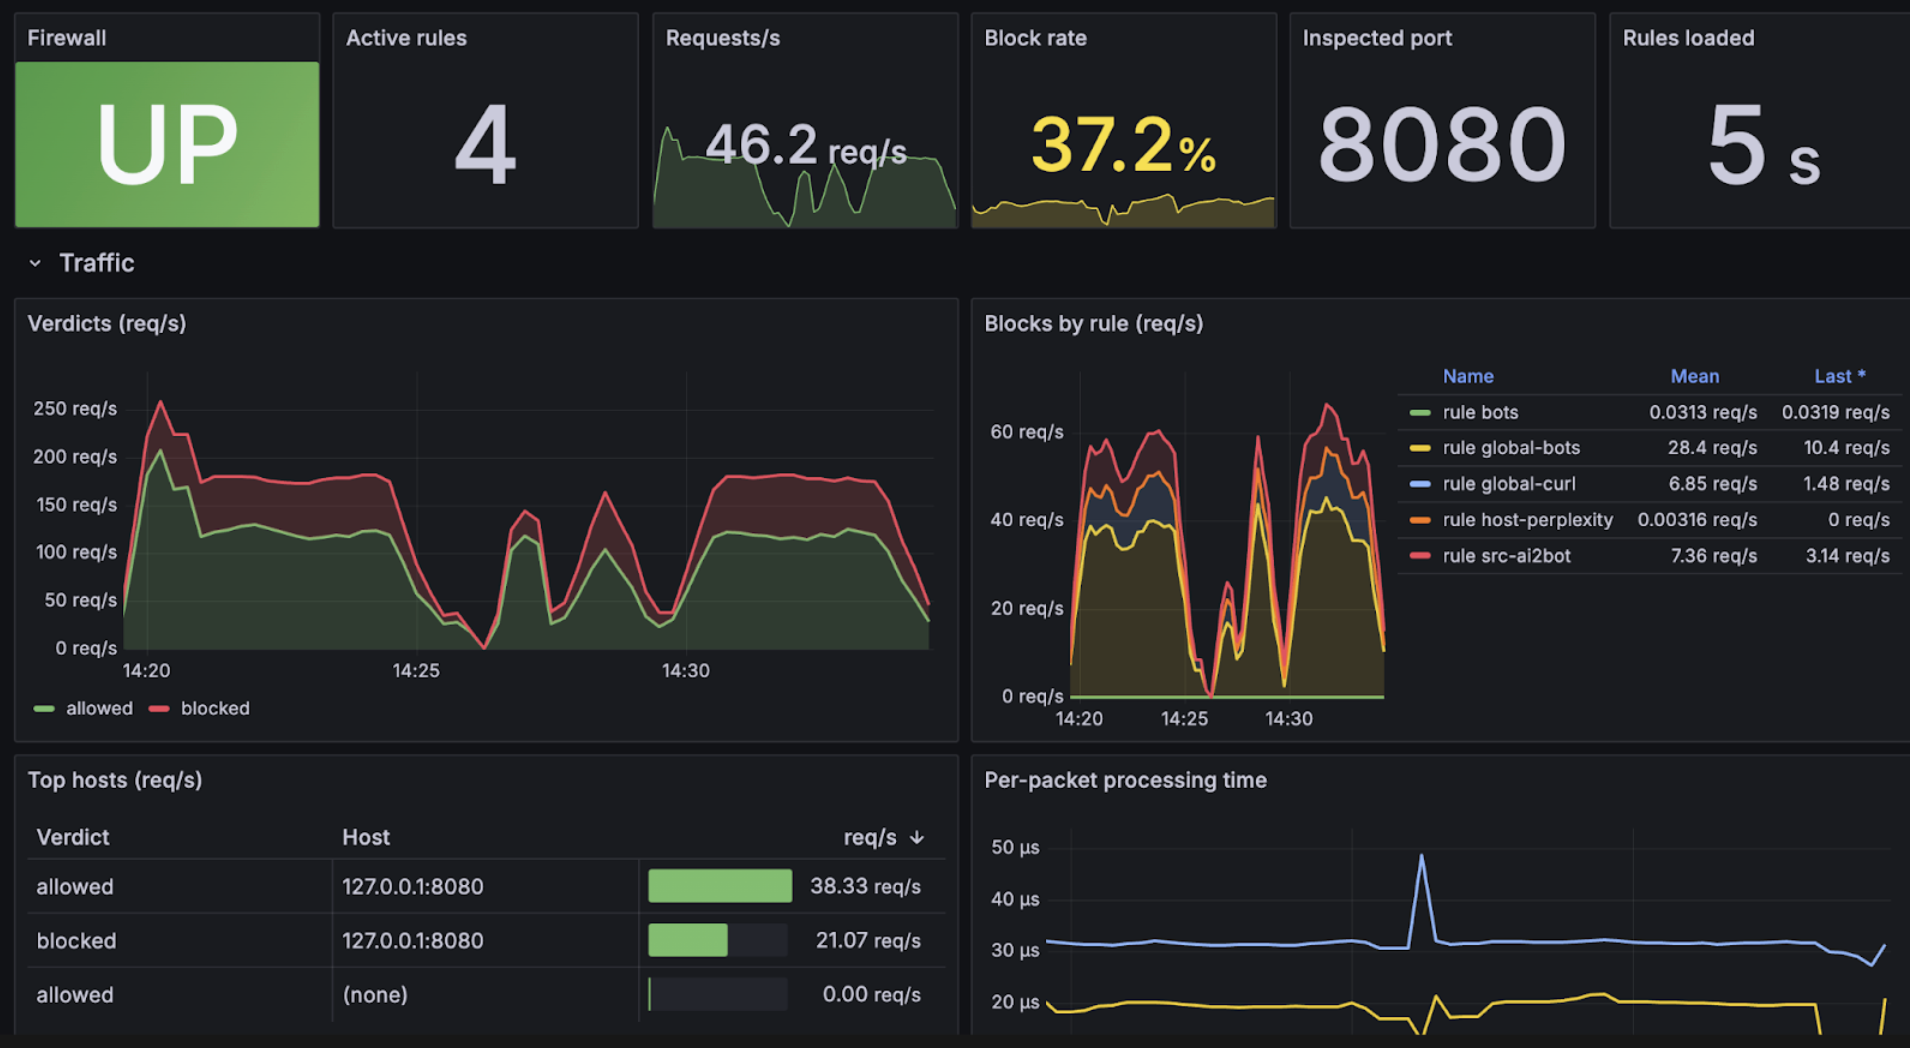1910x1048 pixels.
Task: Click the 37.2% block rate value
Action: click(1123, 145)
